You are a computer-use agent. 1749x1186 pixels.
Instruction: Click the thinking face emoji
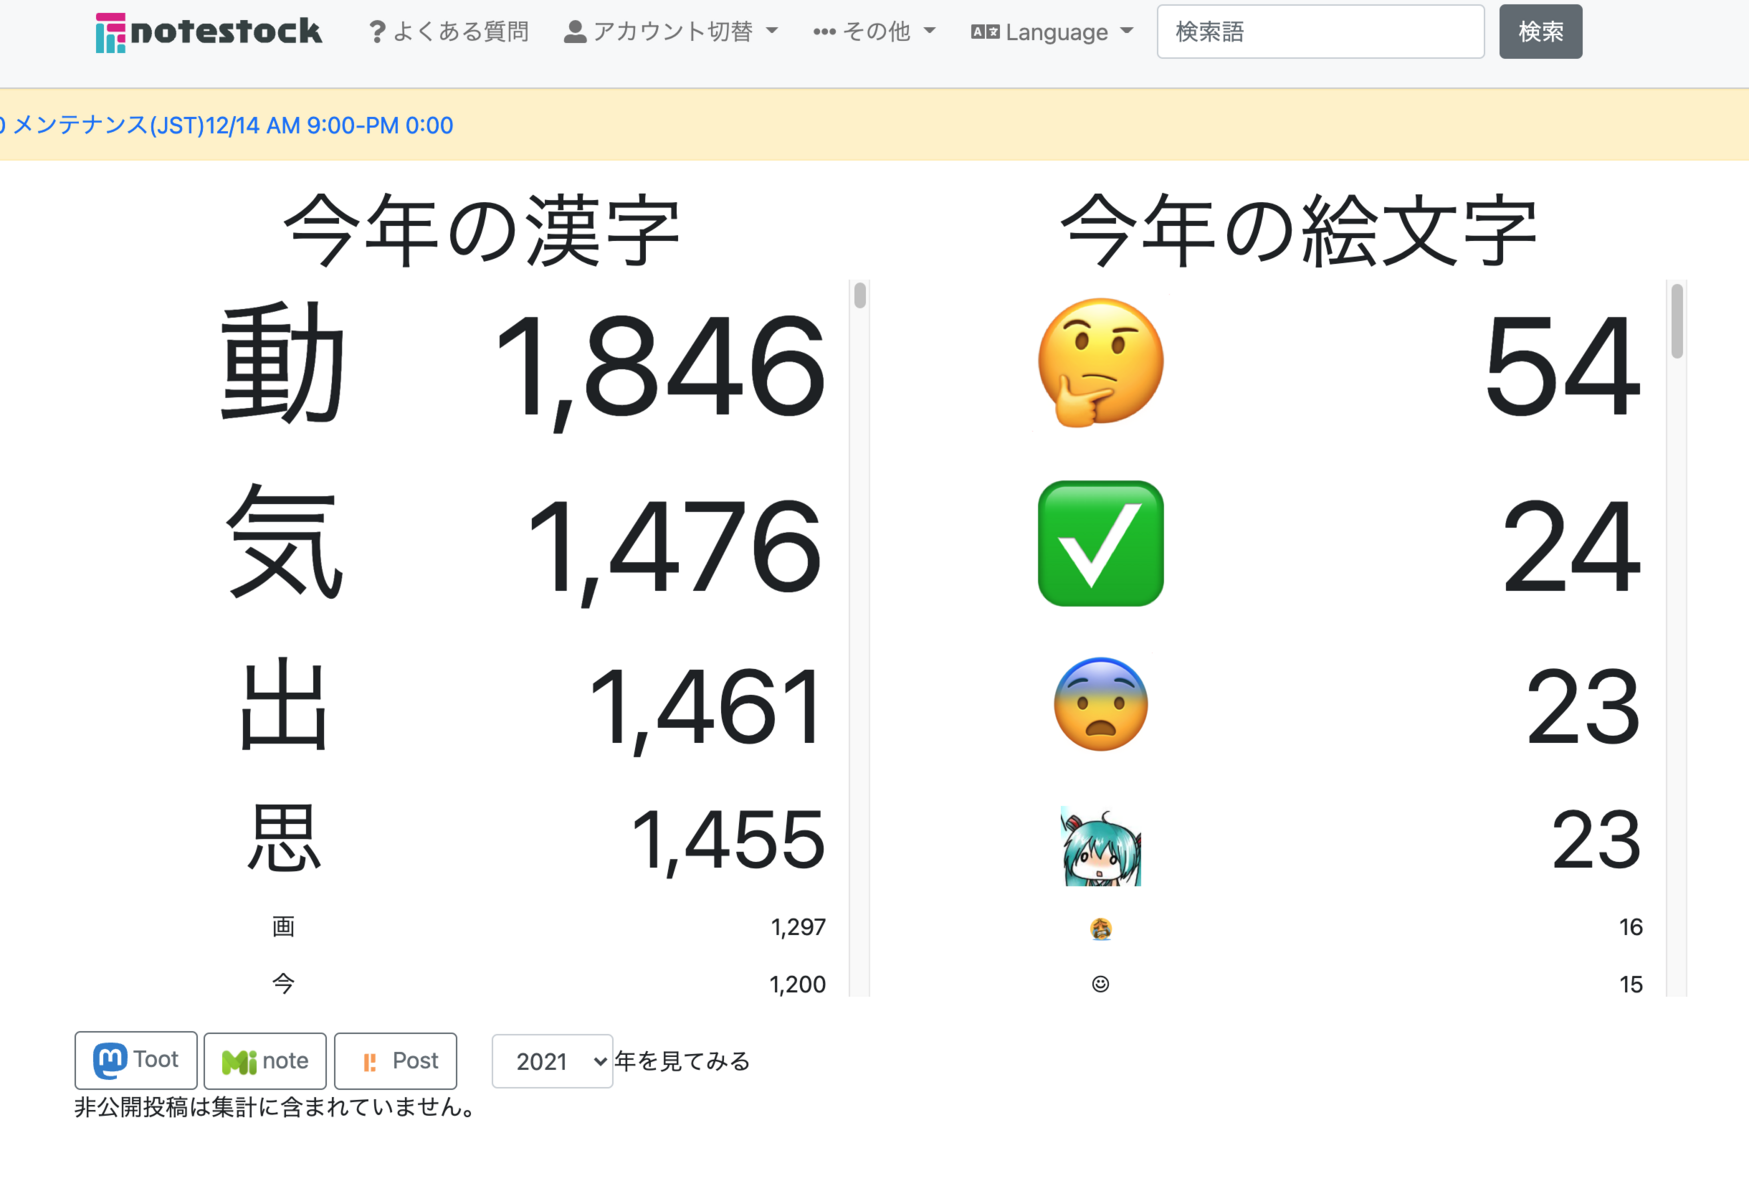pyautogui.click(x=1100, y=363)
